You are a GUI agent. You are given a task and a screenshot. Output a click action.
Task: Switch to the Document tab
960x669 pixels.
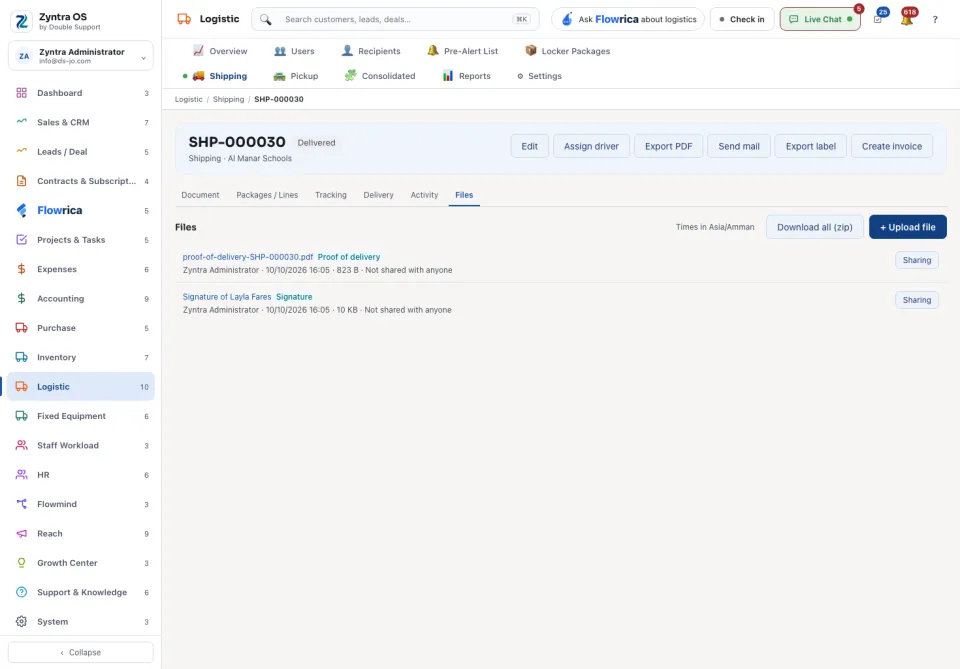(200, 195)
